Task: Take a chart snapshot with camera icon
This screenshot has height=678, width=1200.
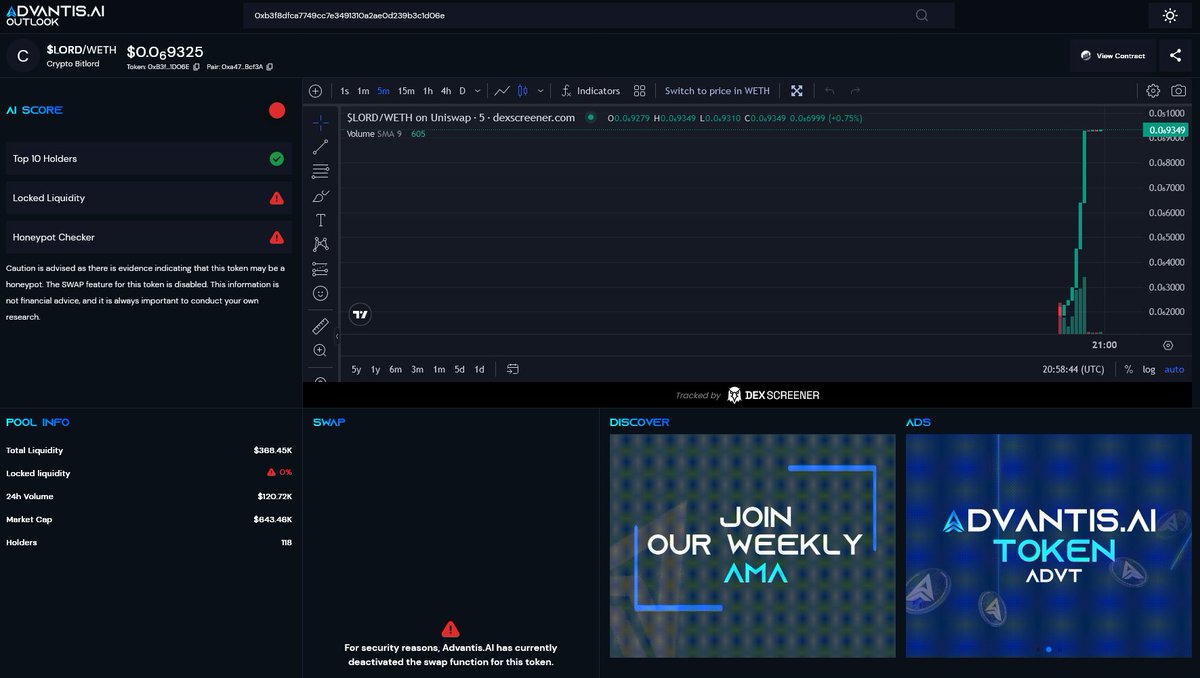Action: pos(1179,91)
